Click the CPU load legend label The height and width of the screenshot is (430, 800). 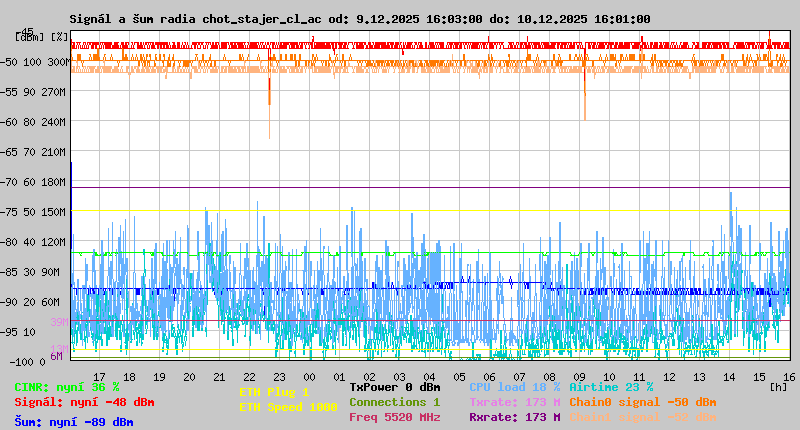514,387
